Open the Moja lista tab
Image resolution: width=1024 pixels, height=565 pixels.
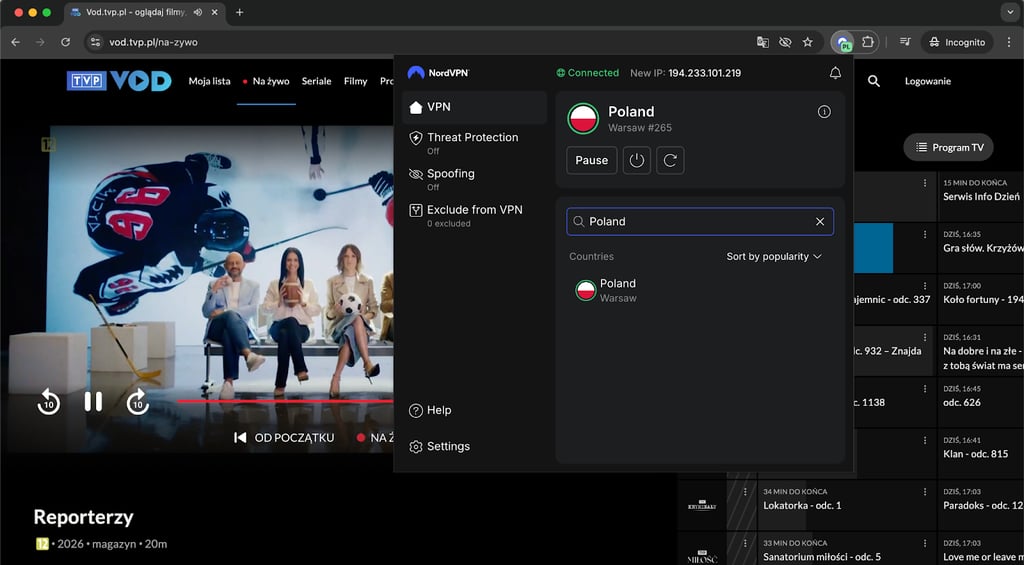210,82
